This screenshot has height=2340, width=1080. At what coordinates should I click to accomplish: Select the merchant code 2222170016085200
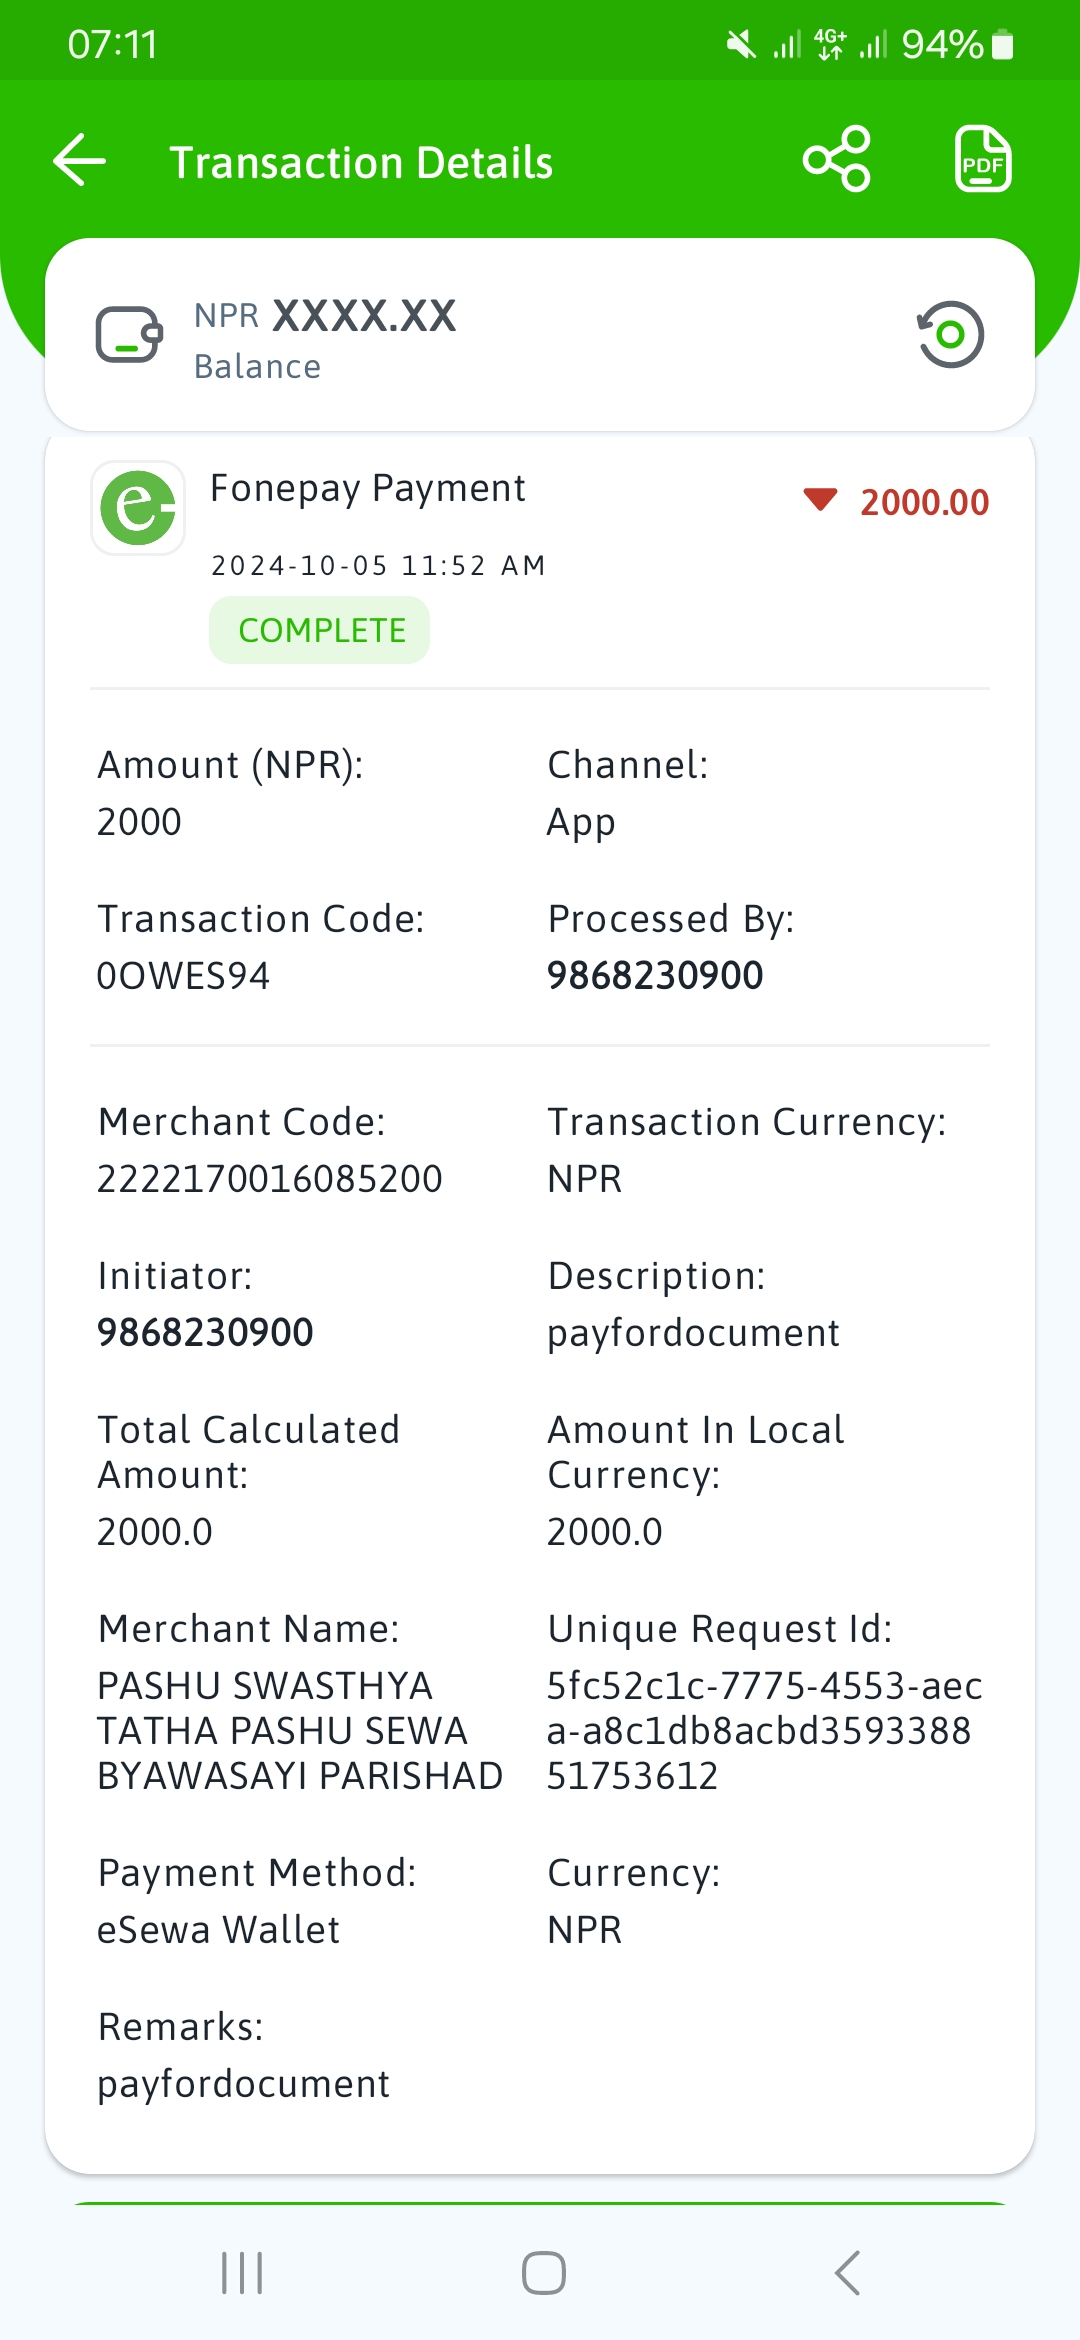269,1179
